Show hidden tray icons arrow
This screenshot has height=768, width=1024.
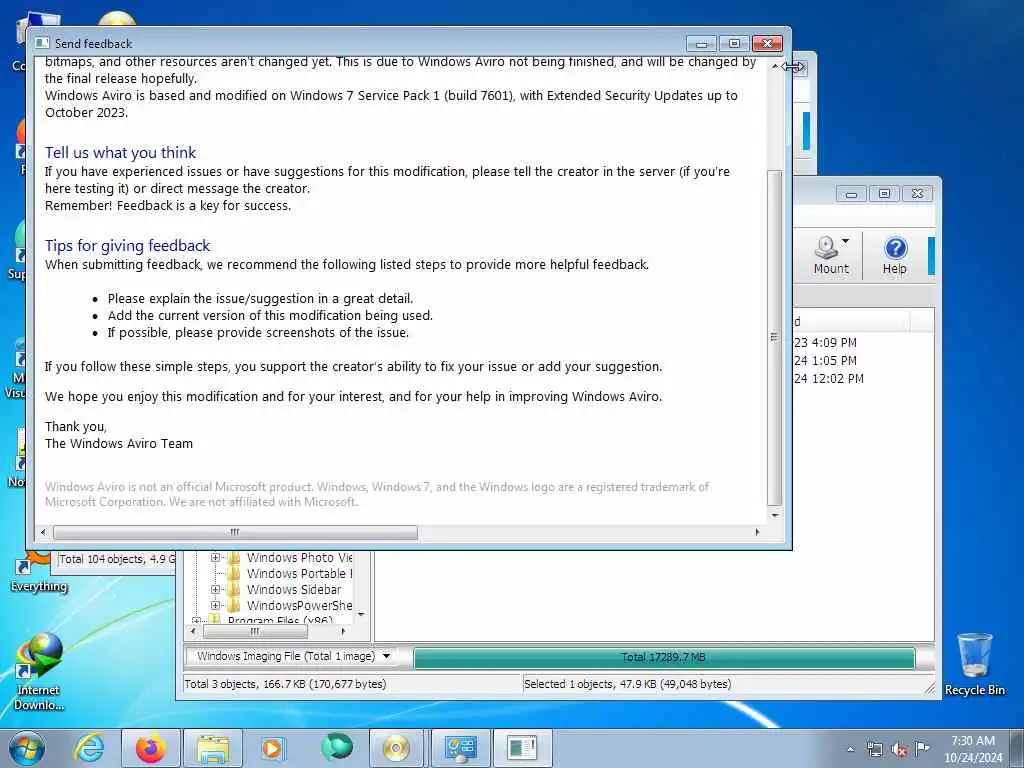click(850, 749)
